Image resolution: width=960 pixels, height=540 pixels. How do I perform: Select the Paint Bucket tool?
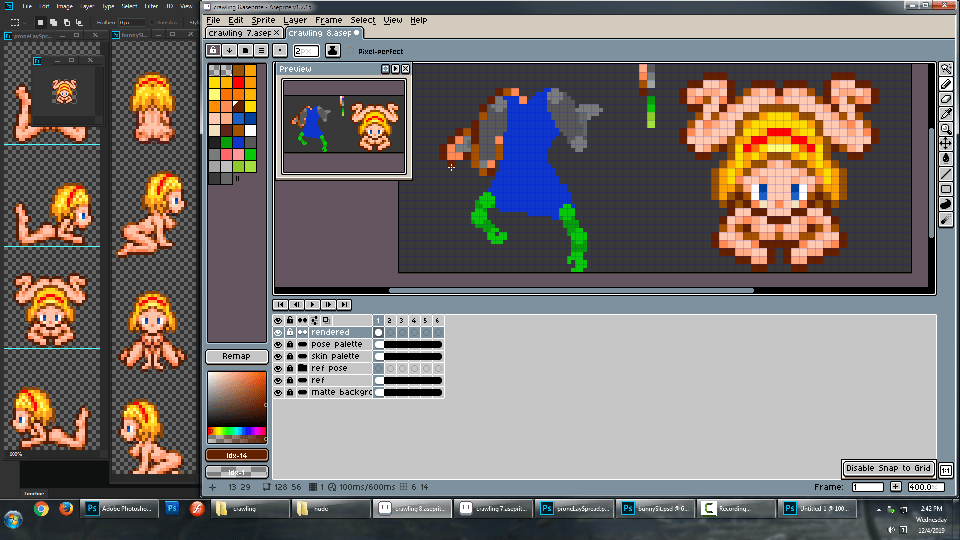(x=946, y=159)
